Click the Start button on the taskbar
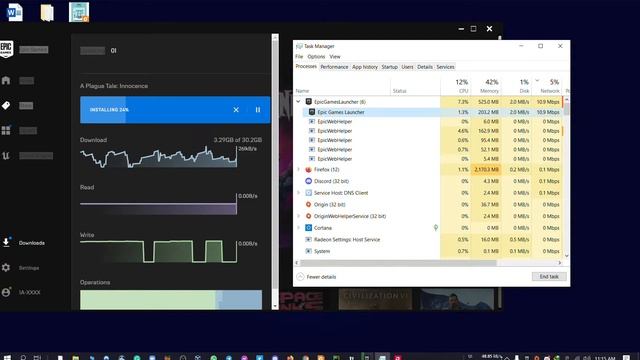Viewport: 640px width, 360px height. pyautogui.click(x=7, y=357)
